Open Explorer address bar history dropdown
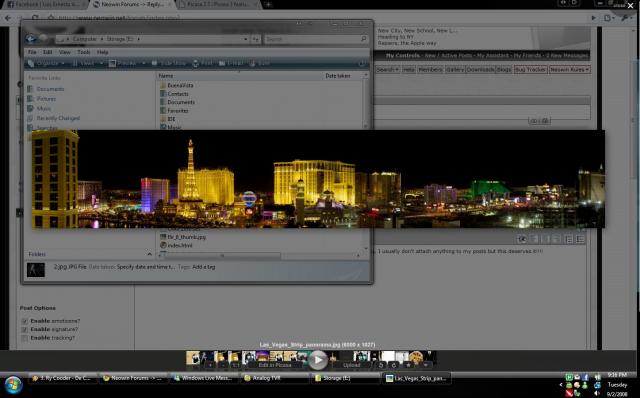Screen dimensions: 640x398 (x=245, y=39)
